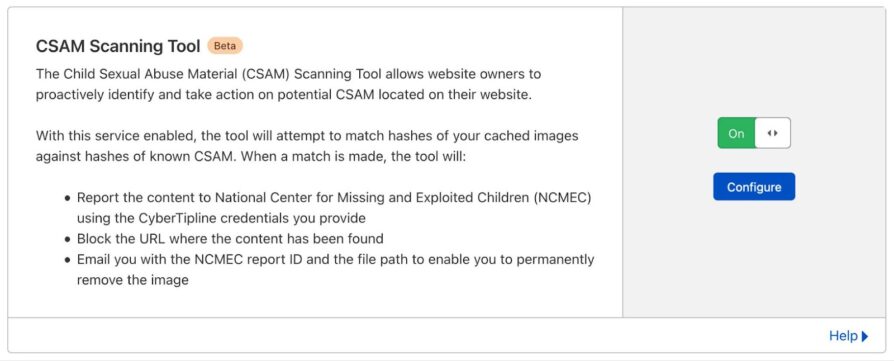The width and height of the screenshot is (894, 361).
Task: Click the remove the image line
Action: coord(132,280)
